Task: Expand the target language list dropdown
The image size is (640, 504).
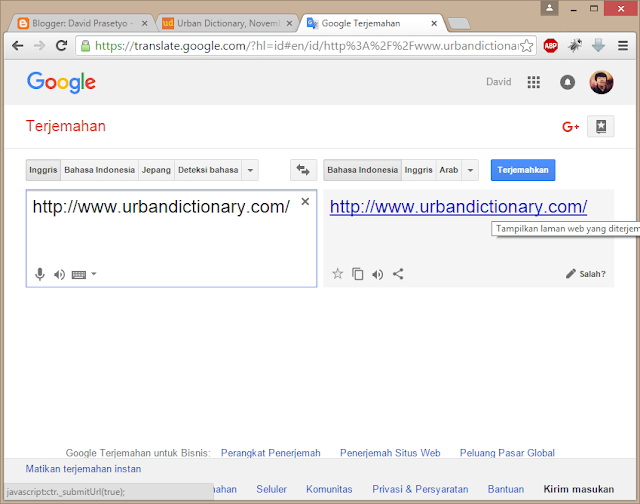Action: pyautogui.click(x=470, y=170)
